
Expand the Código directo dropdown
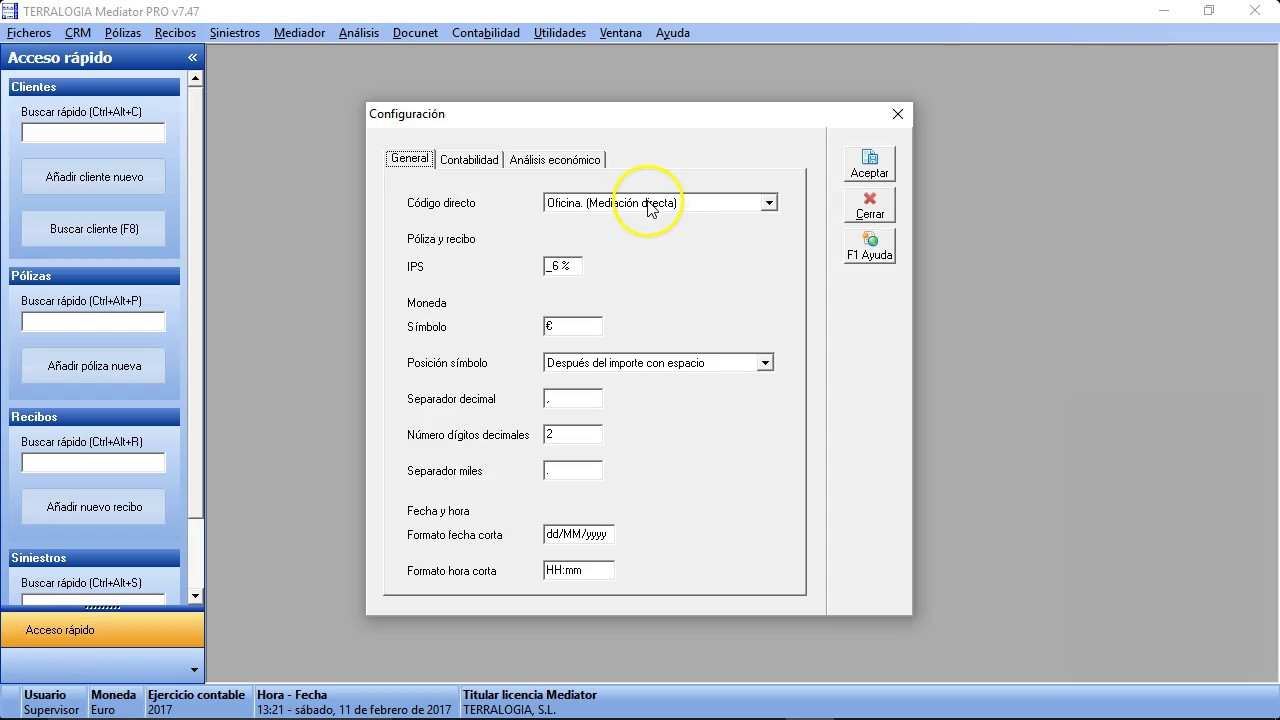pyautogui.click(x=768, y=203)
